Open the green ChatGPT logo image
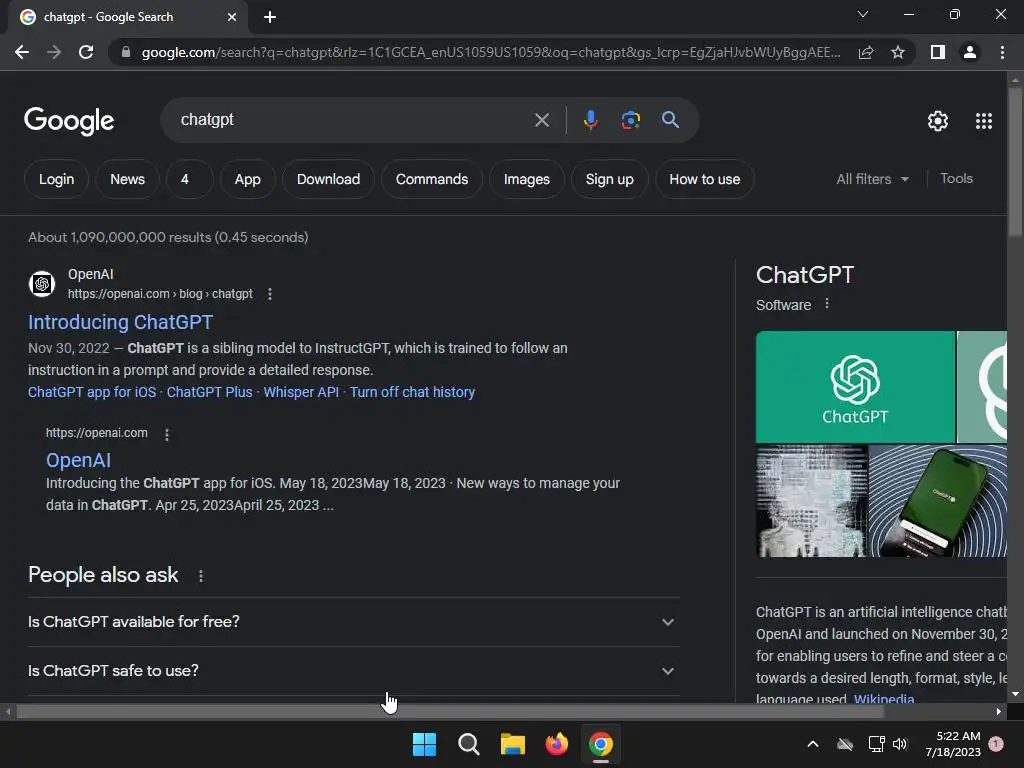Viewport: 1024px width, 768px height. [x=855, y=387]
